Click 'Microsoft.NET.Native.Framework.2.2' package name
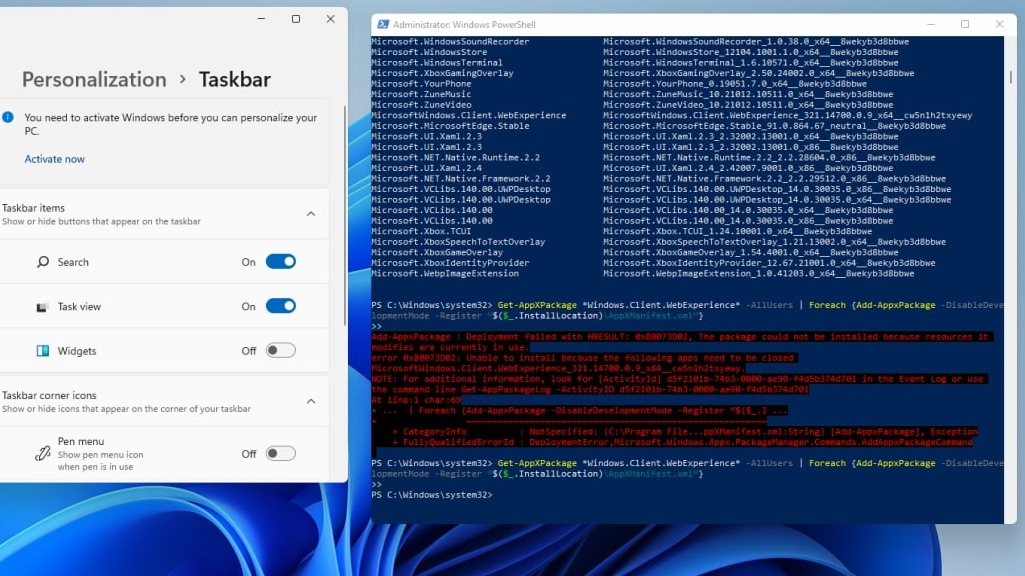 [x=461, y=178]
